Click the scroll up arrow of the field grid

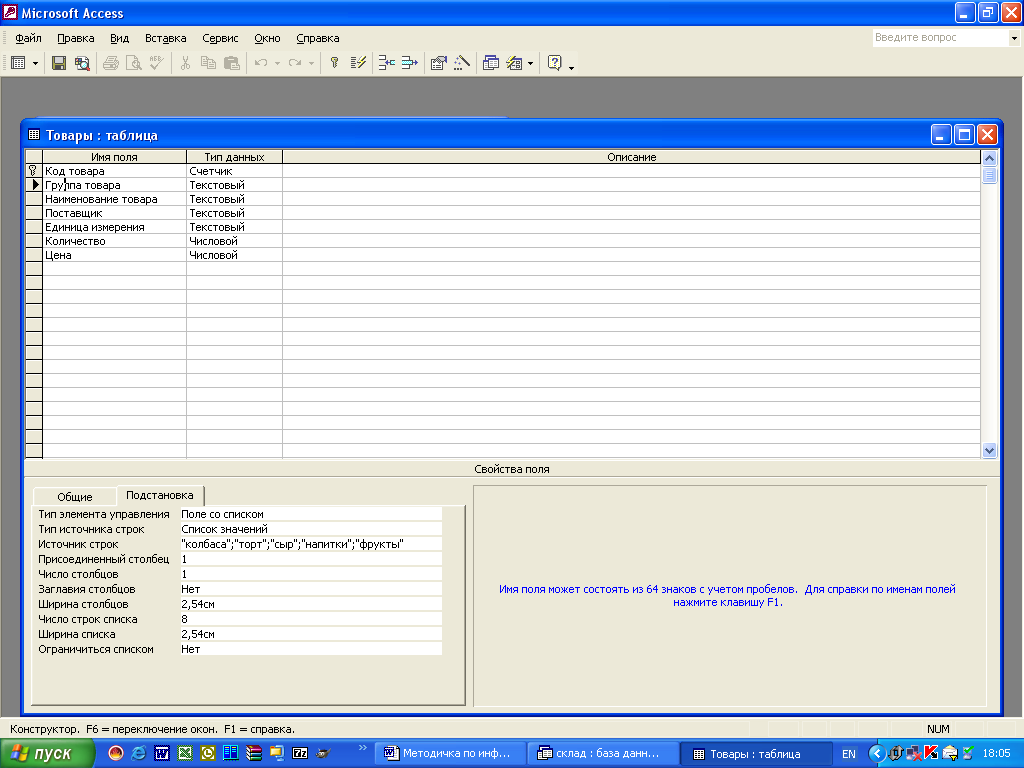989,157
